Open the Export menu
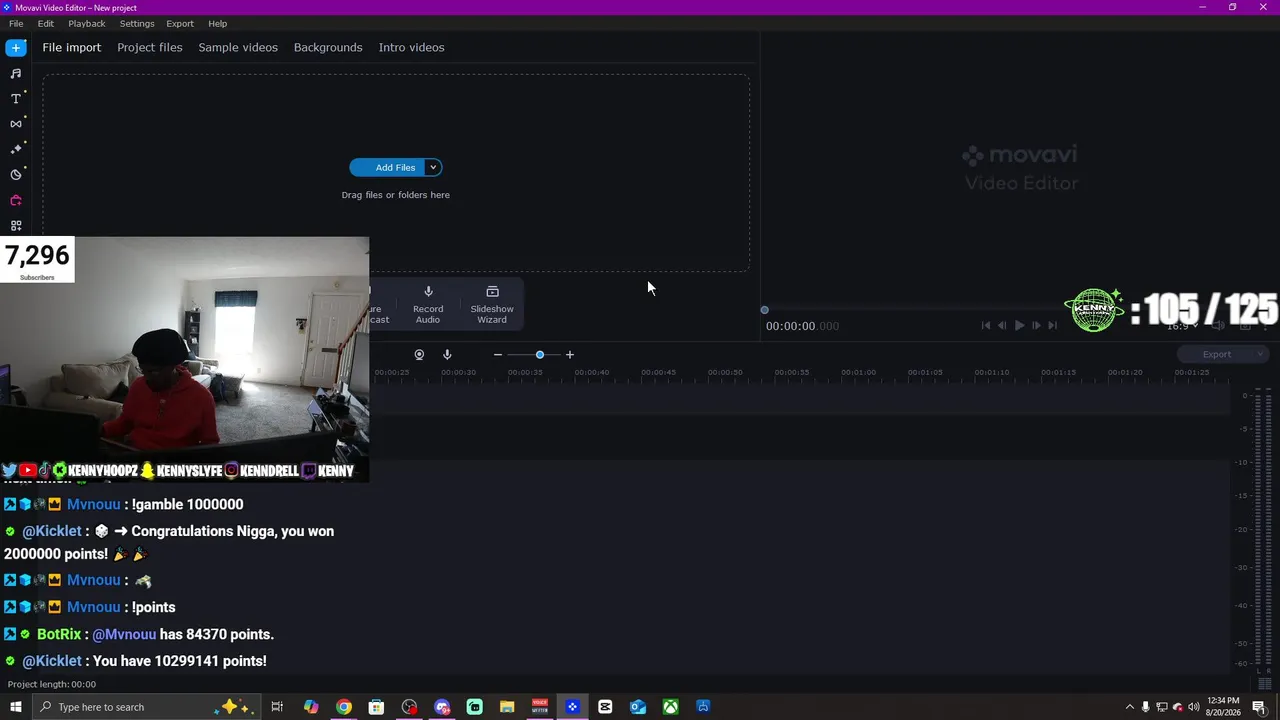This screenshot has width=1280, height=720. tap(180, 24)
